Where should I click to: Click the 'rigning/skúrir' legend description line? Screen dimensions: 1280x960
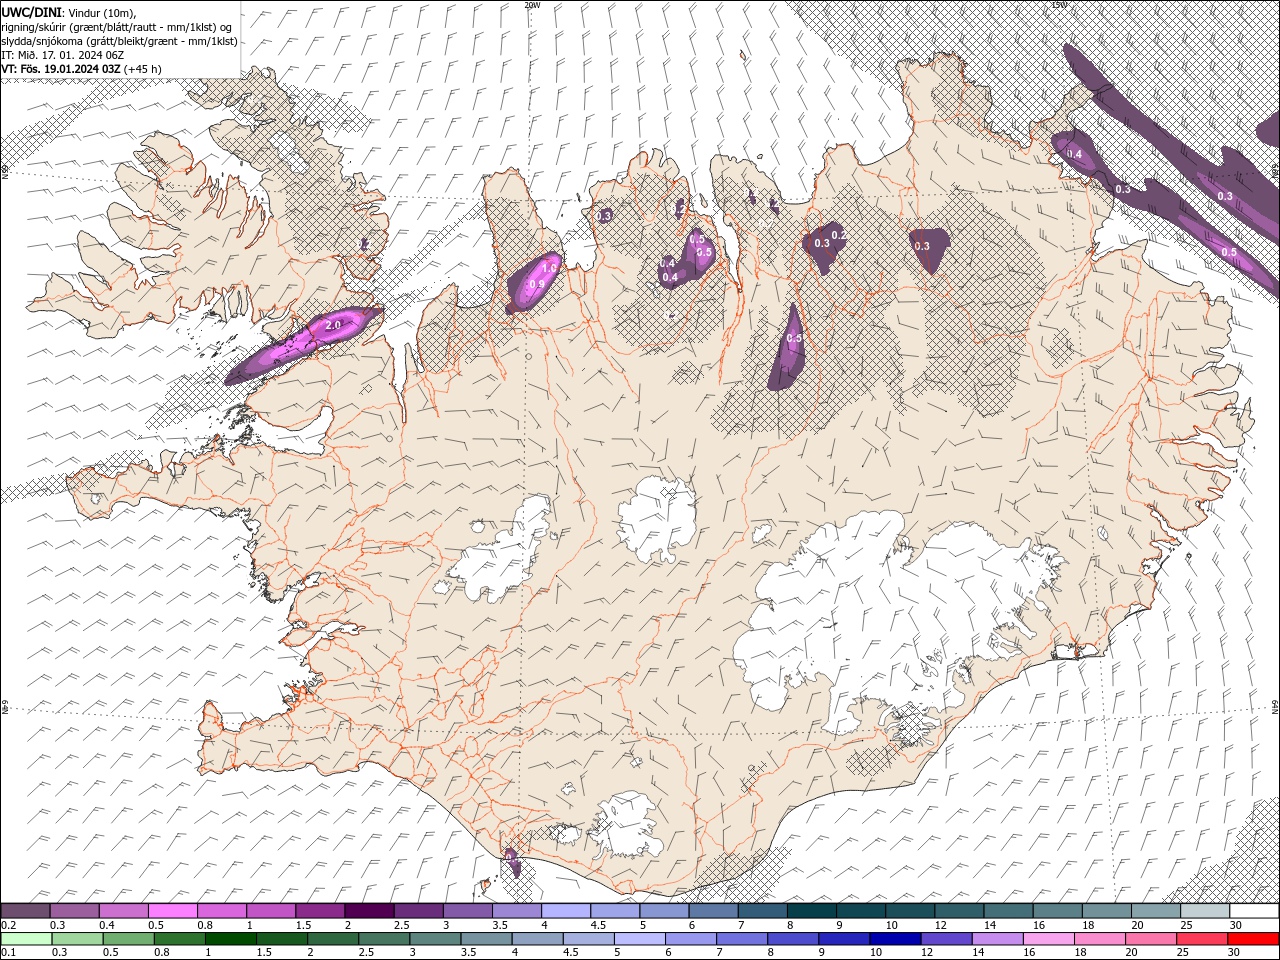(x=116, y=27)
